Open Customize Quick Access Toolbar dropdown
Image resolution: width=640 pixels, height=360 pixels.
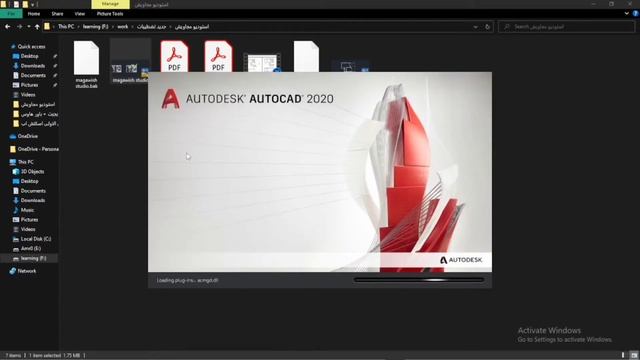click(x=33, y=5)
